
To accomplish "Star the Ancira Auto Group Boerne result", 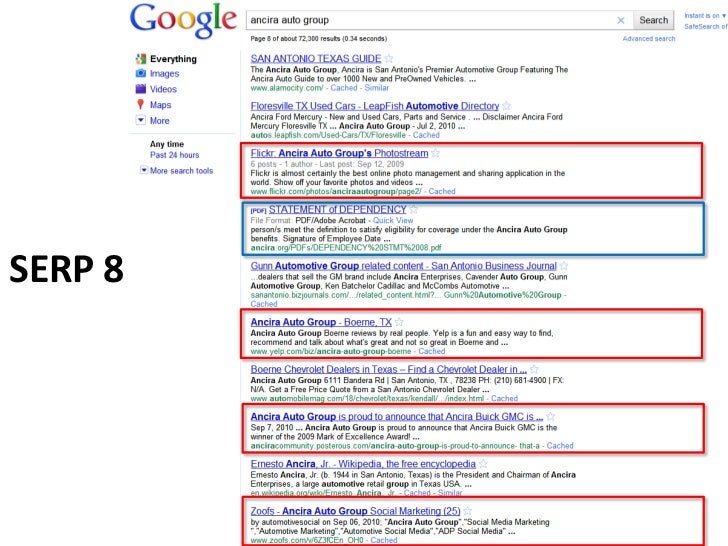I will (x=399, y=322).
